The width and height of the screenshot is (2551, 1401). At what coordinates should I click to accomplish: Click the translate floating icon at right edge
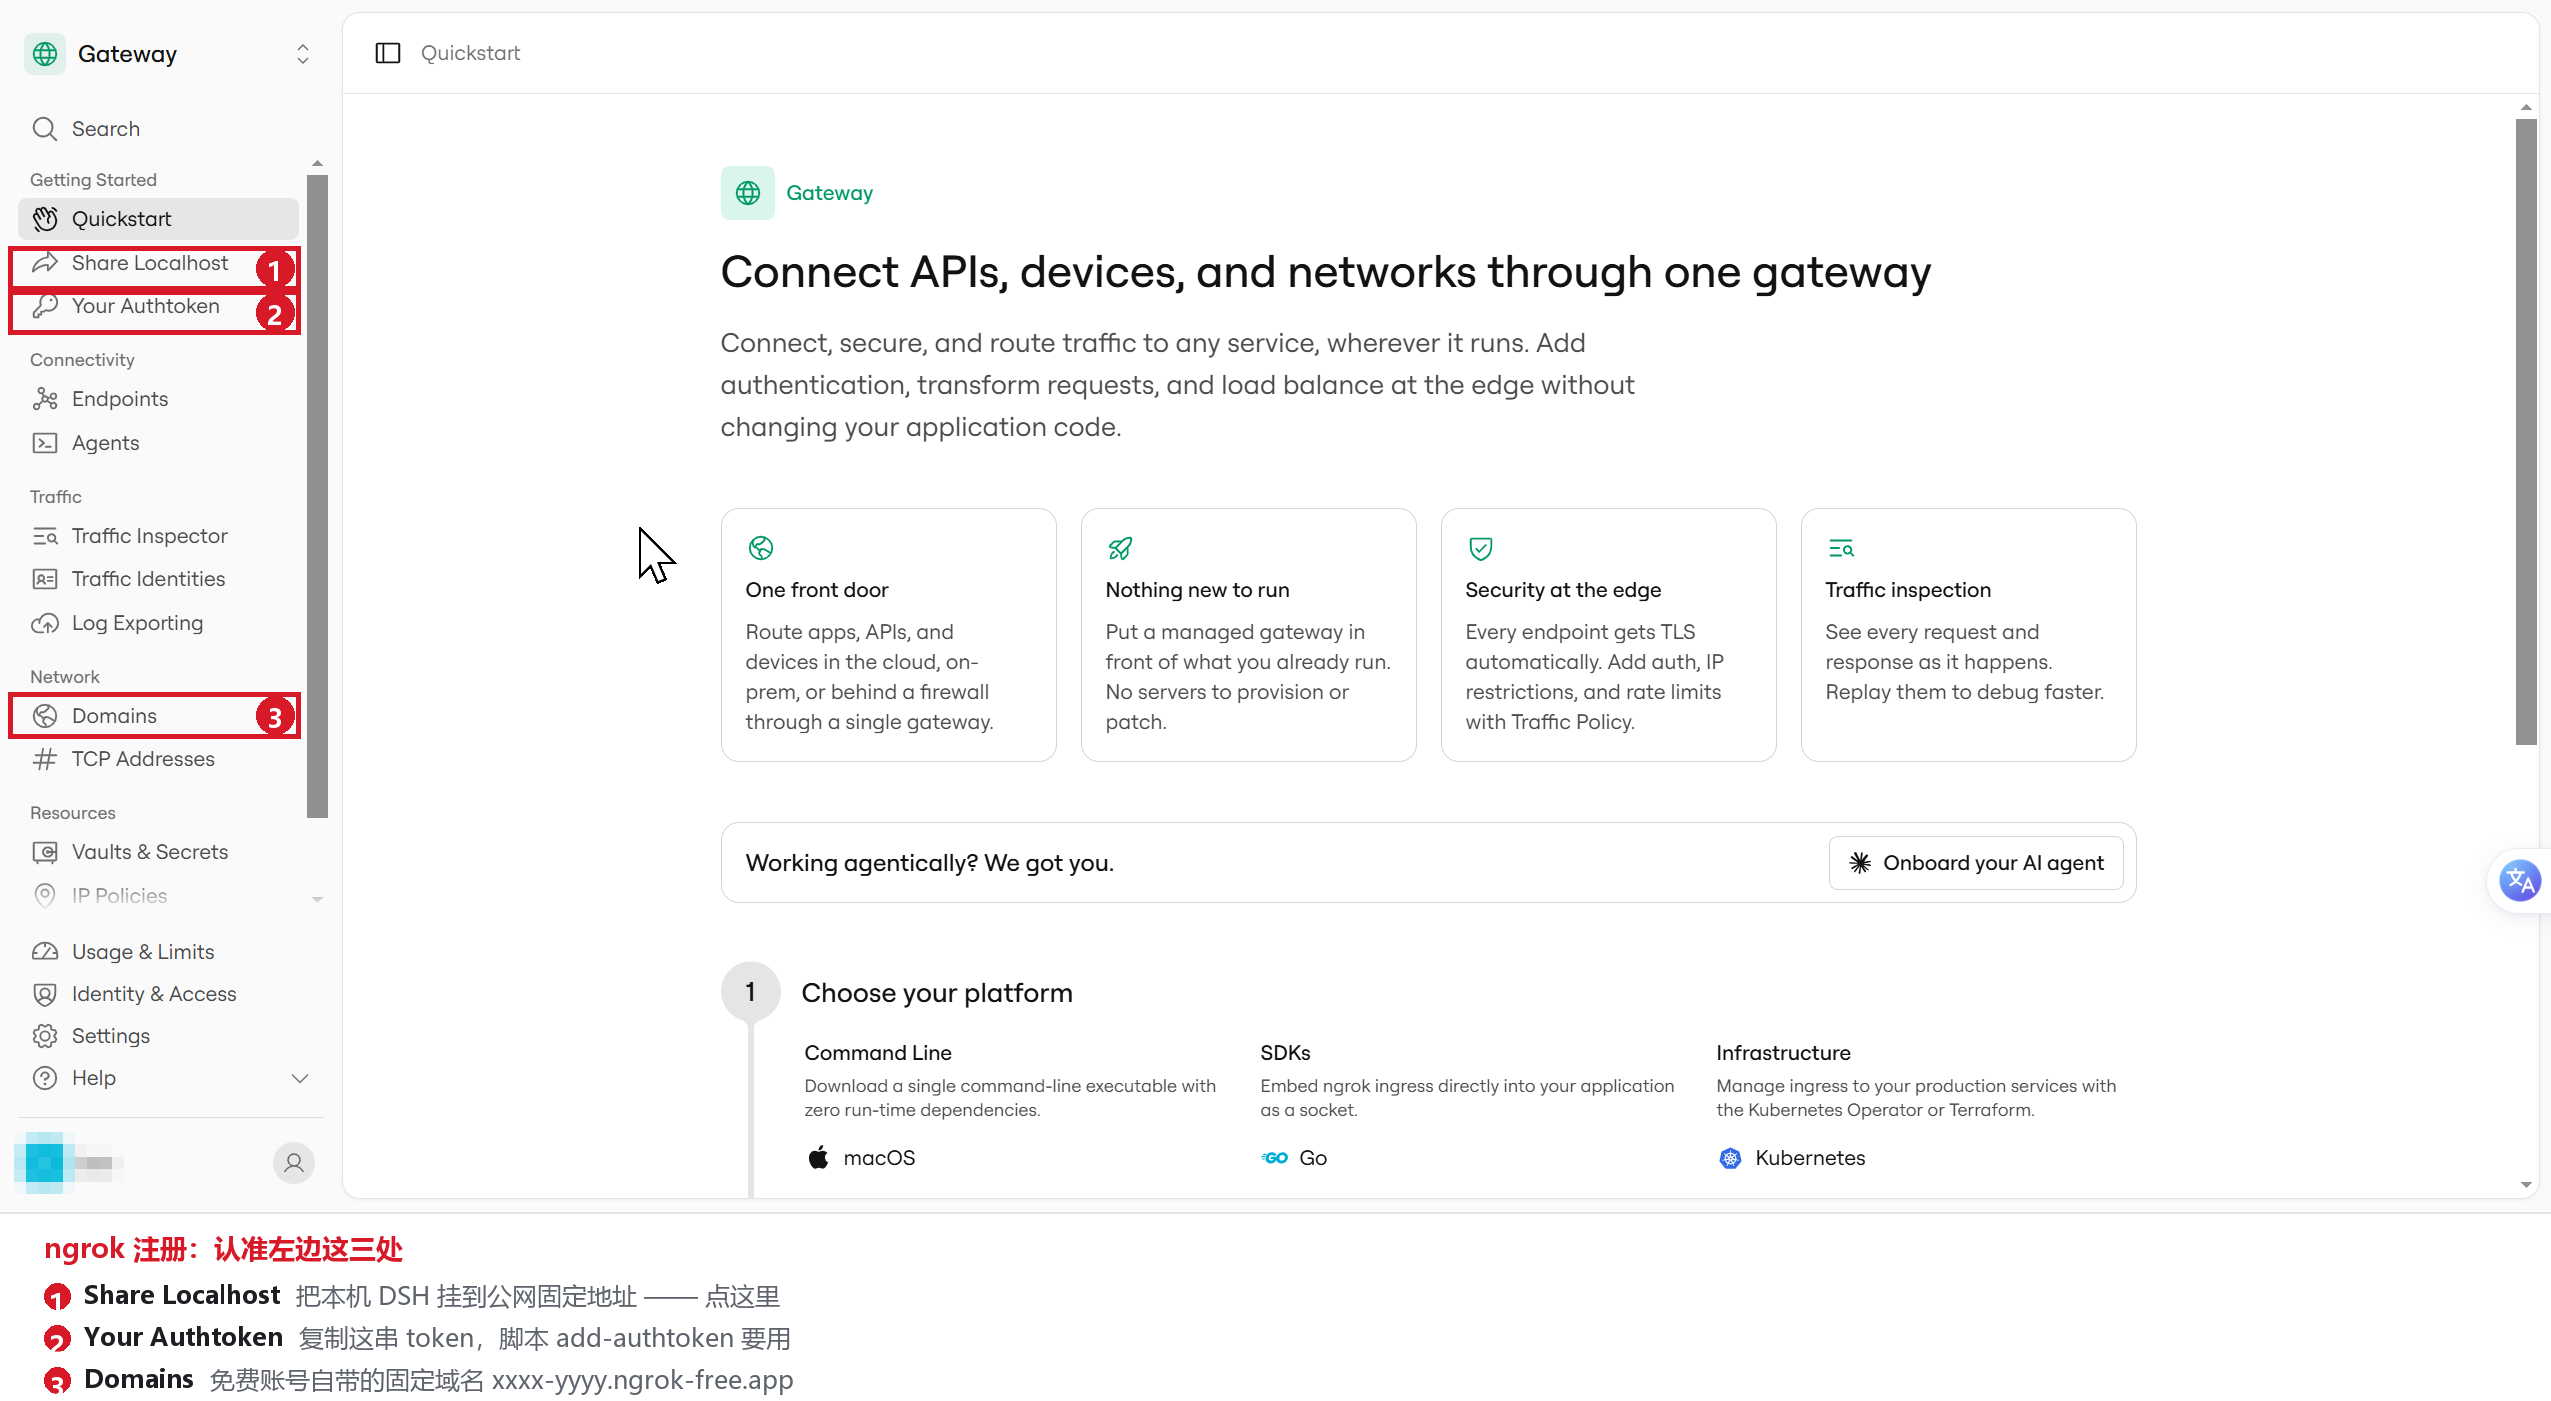point(2519,881)
